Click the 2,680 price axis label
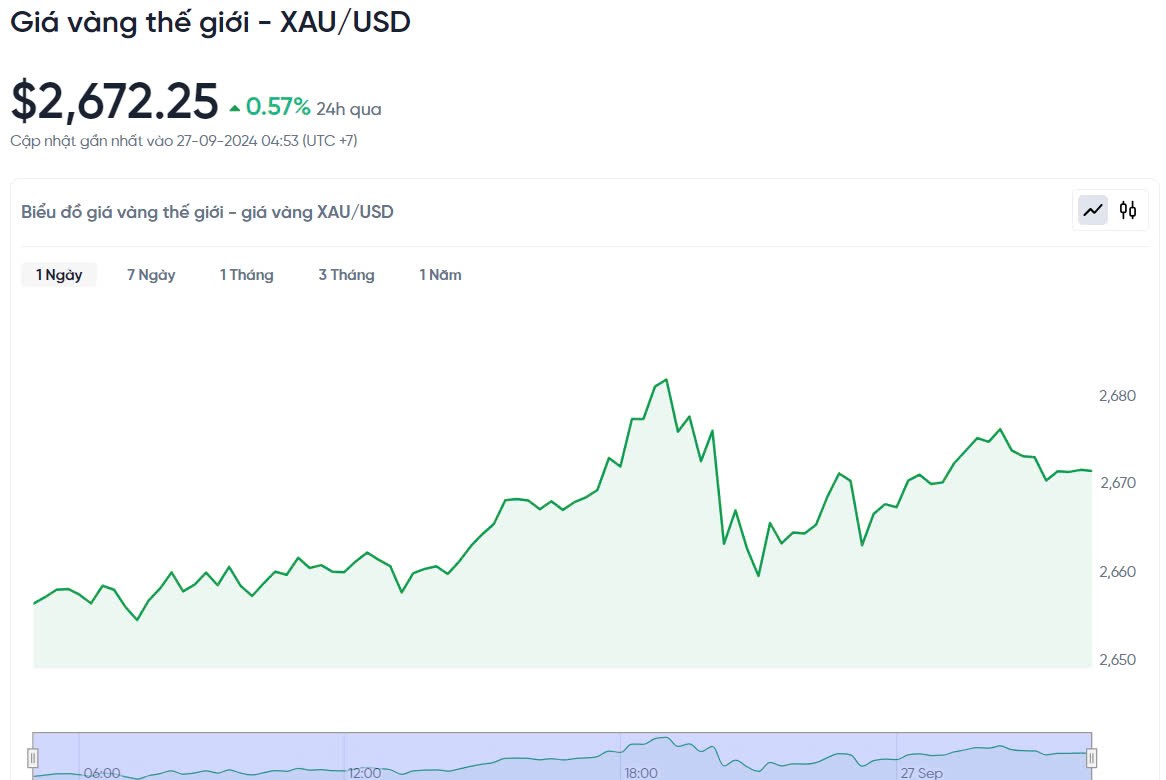The width and height of the screenshot is (1166, 780). coord(1117,396)
